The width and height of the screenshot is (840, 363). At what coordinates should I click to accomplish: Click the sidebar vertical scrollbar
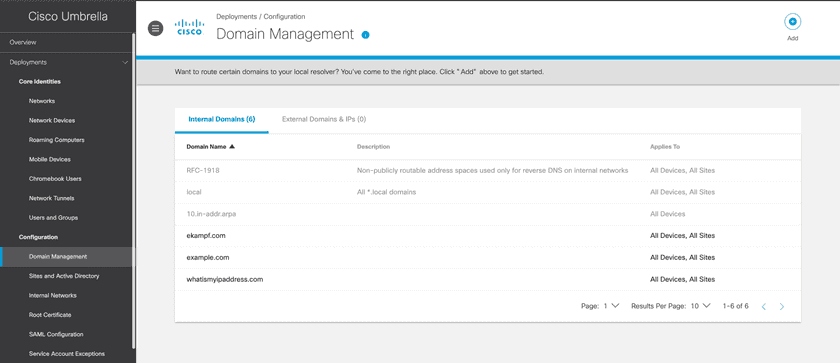pyautogui.click(x=134, y=193)
